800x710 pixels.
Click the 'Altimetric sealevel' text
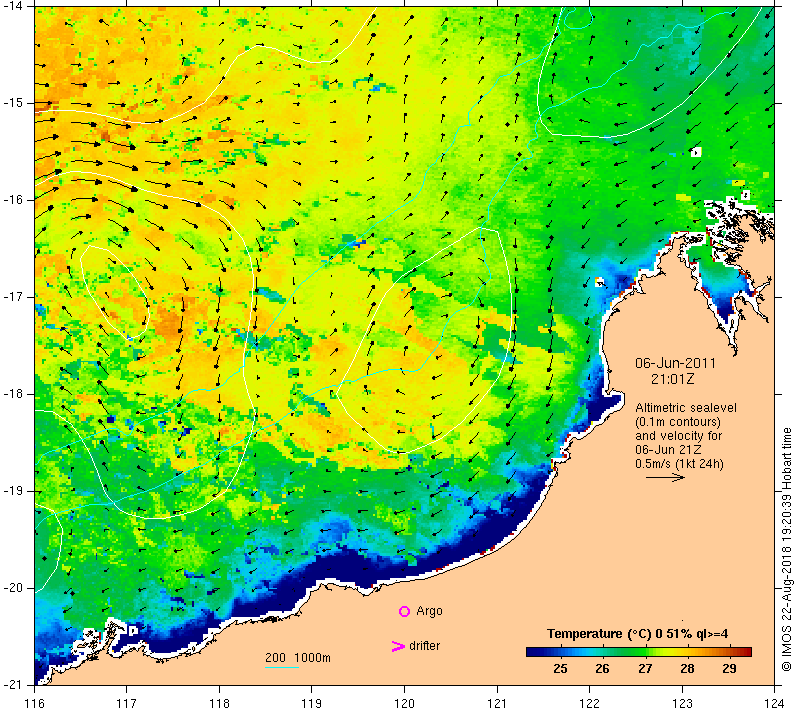click(686, 408)
